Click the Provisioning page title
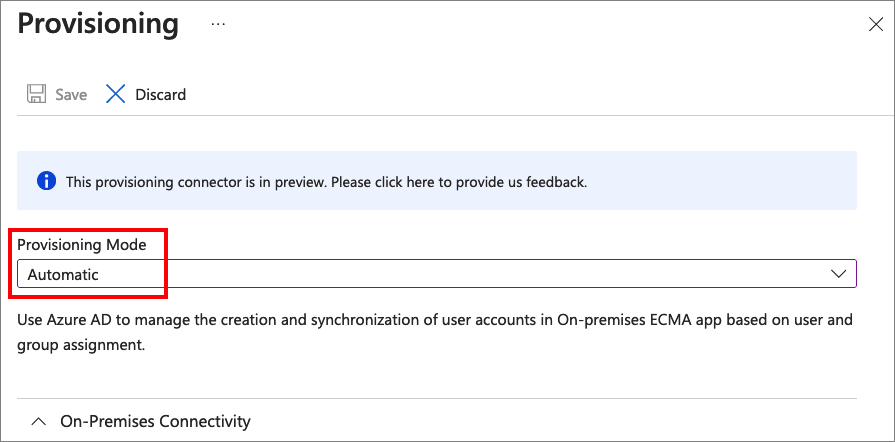Screen dimensions: 895x442 coord(98,24)
